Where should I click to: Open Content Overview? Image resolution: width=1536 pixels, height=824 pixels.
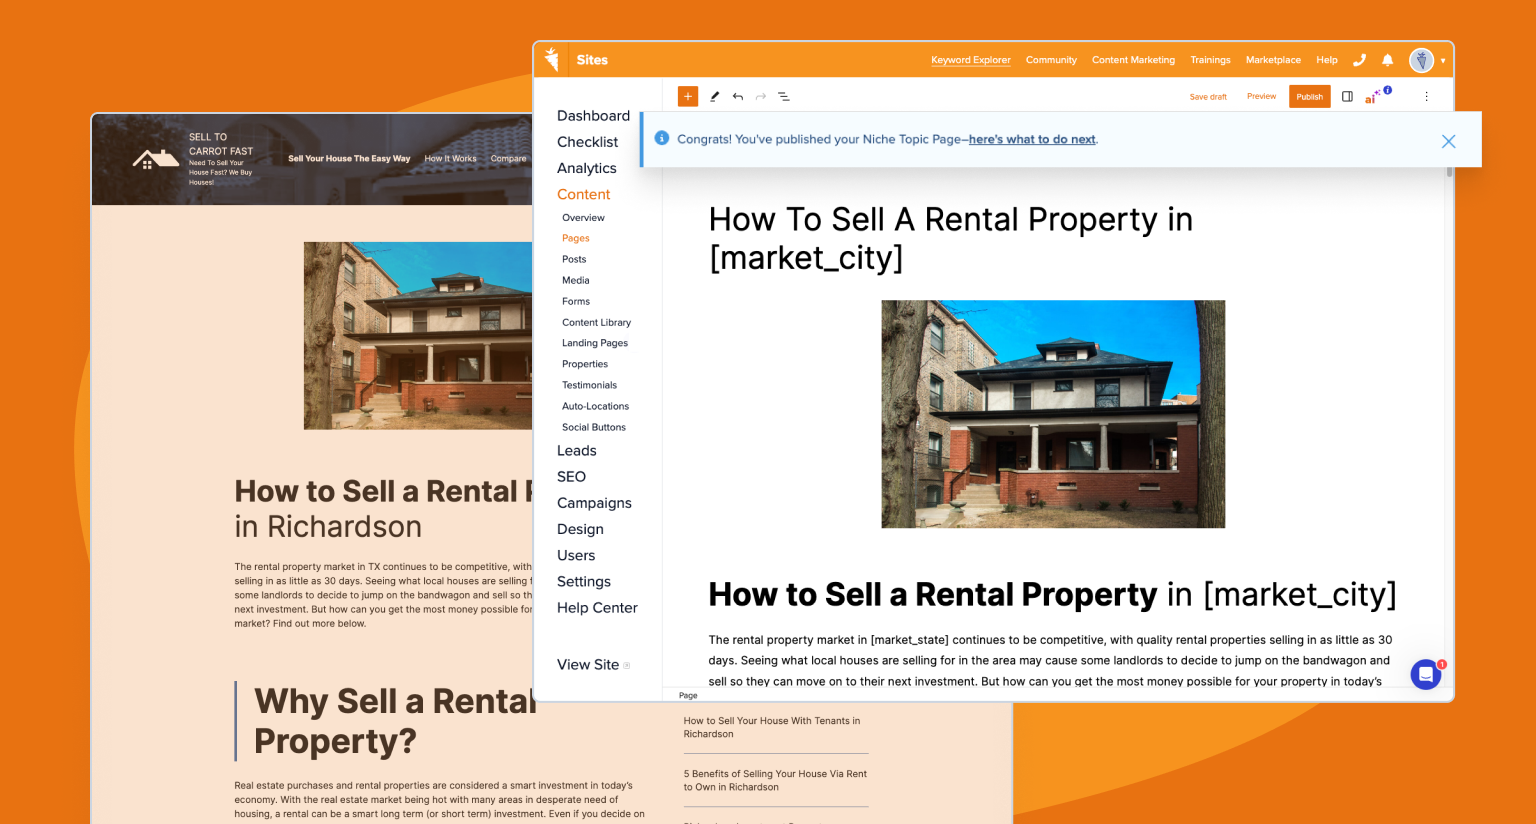(583, 218)
